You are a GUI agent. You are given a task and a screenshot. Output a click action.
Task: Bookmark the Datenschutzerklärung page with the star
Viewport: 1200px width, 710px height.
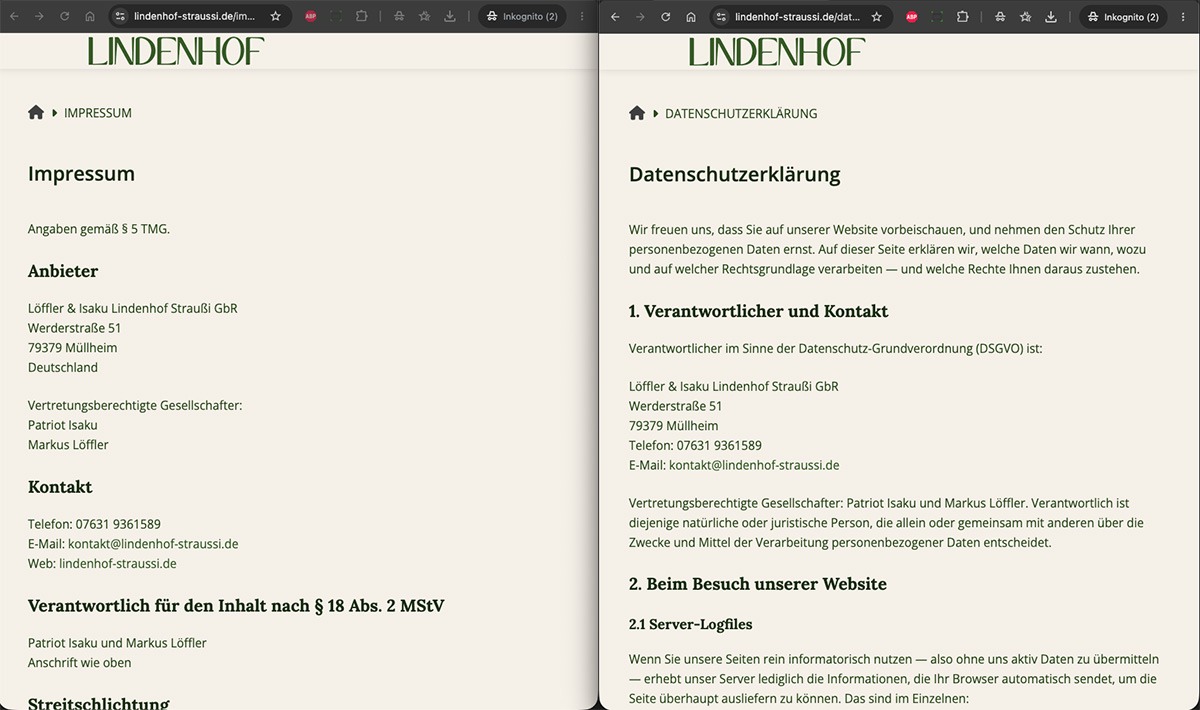(x=877, y=16)
